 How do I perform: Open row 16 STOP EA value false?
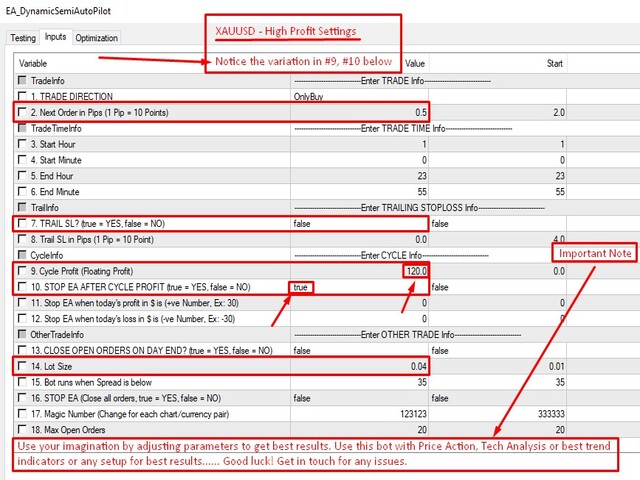point(360,398)
